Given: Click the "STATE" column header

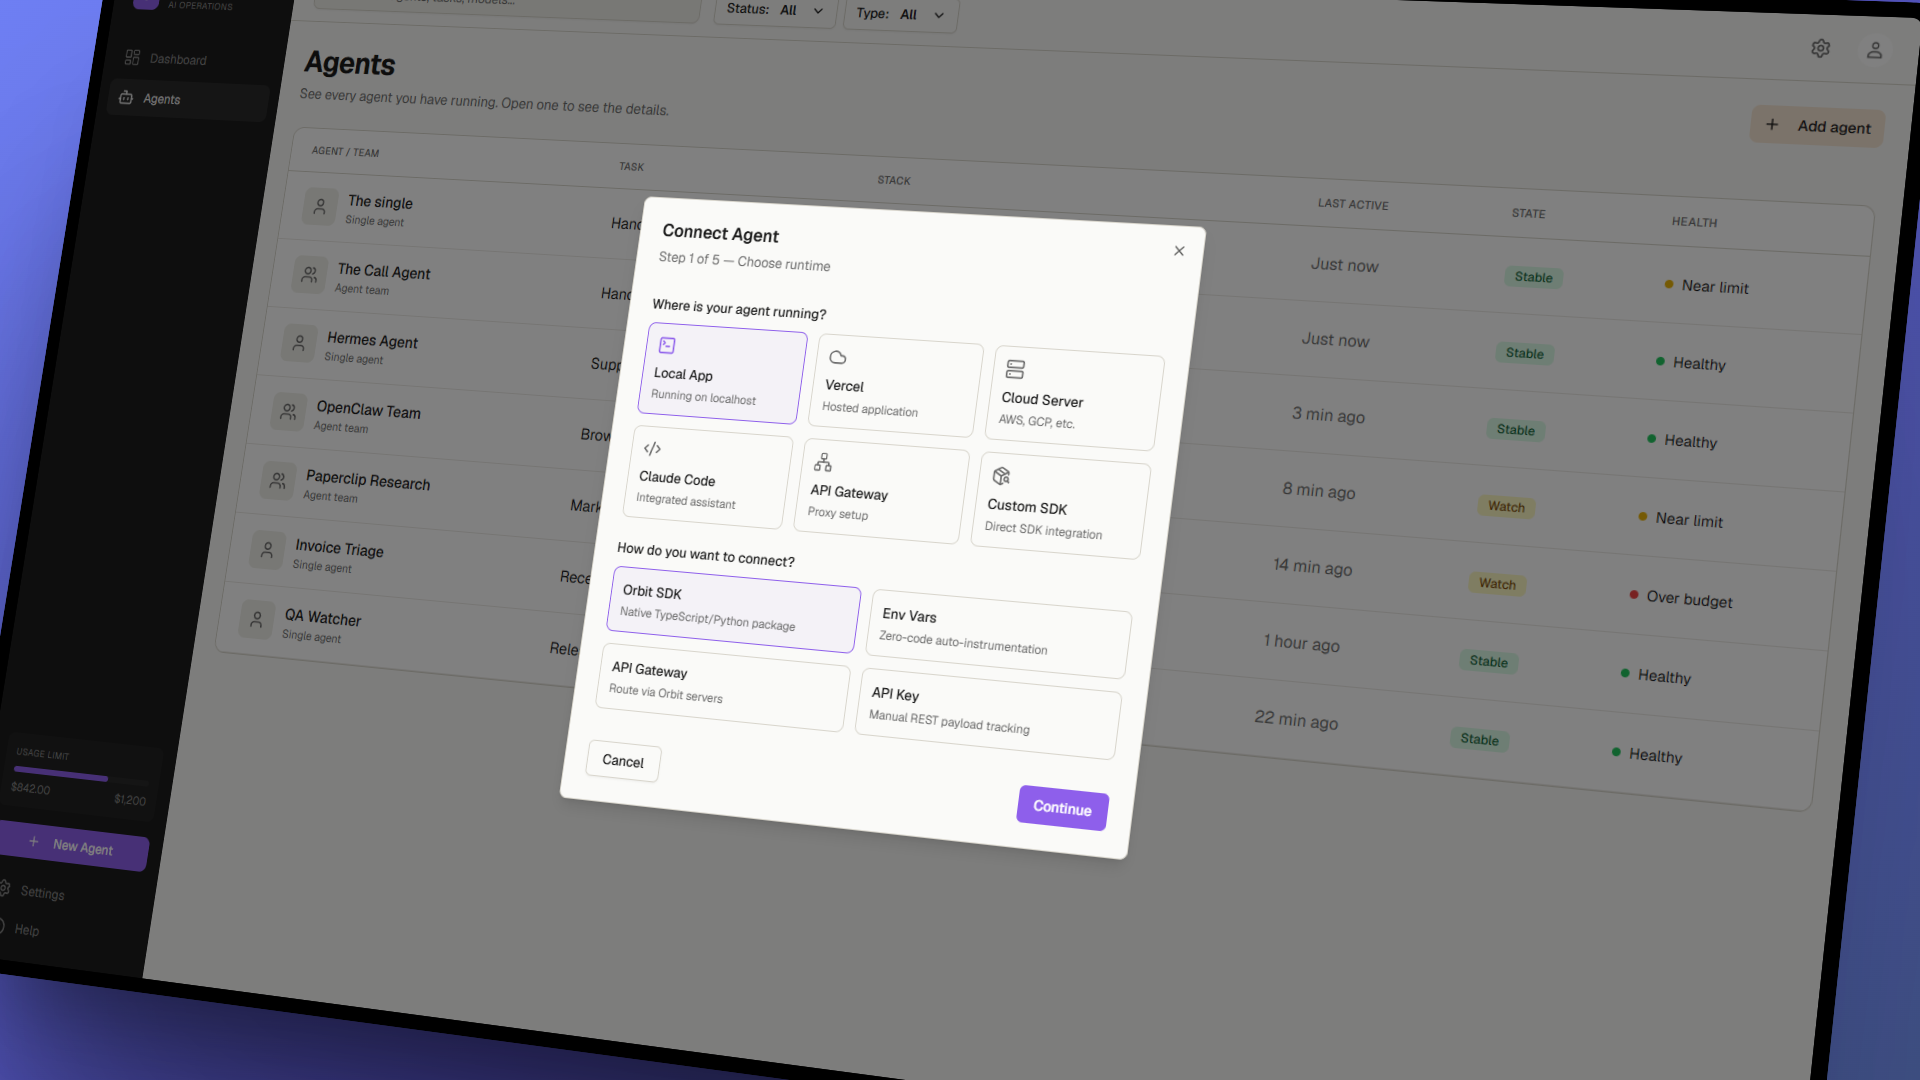Looking at the screenshot, I should [1528, 213].
